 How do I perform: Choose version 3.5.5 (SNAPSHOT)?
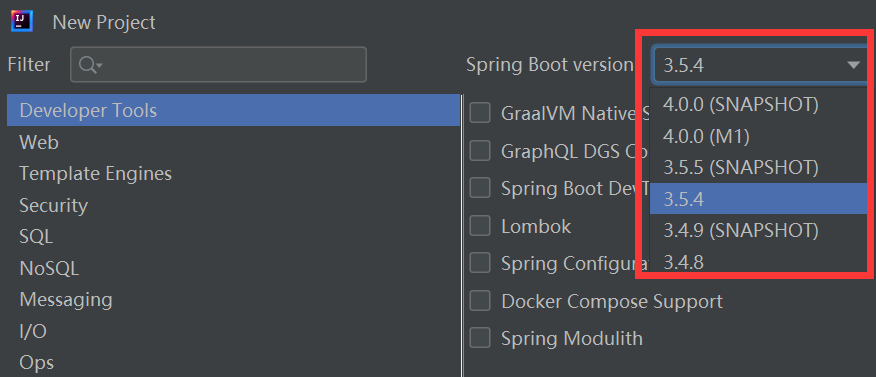759,167
